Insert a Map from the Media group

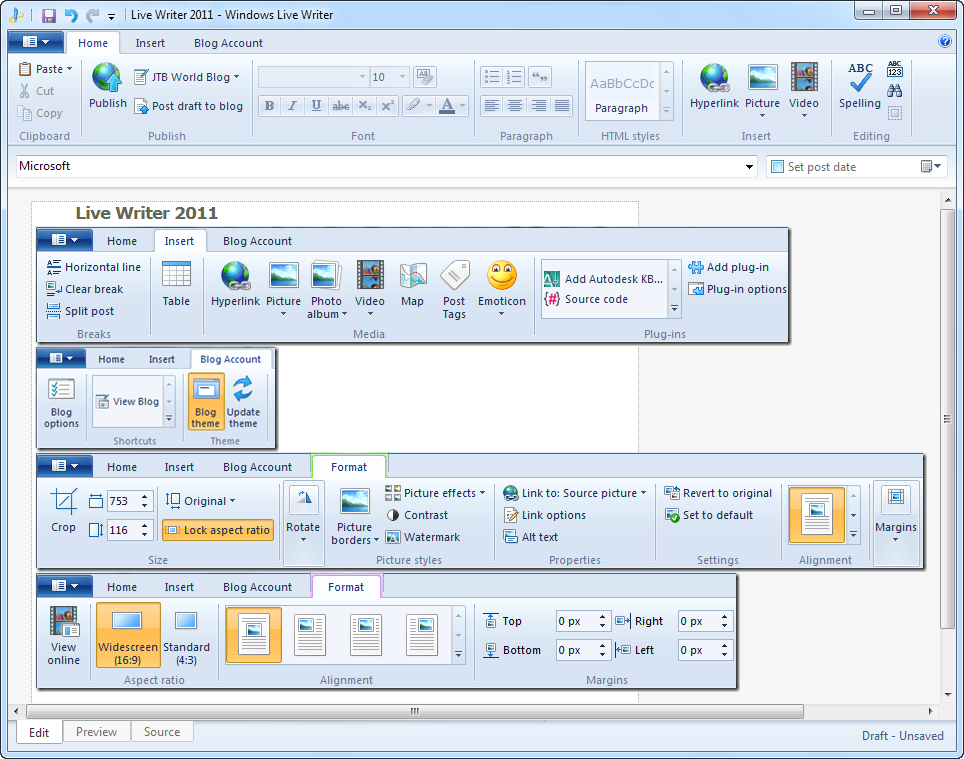(x=412, y=277)
